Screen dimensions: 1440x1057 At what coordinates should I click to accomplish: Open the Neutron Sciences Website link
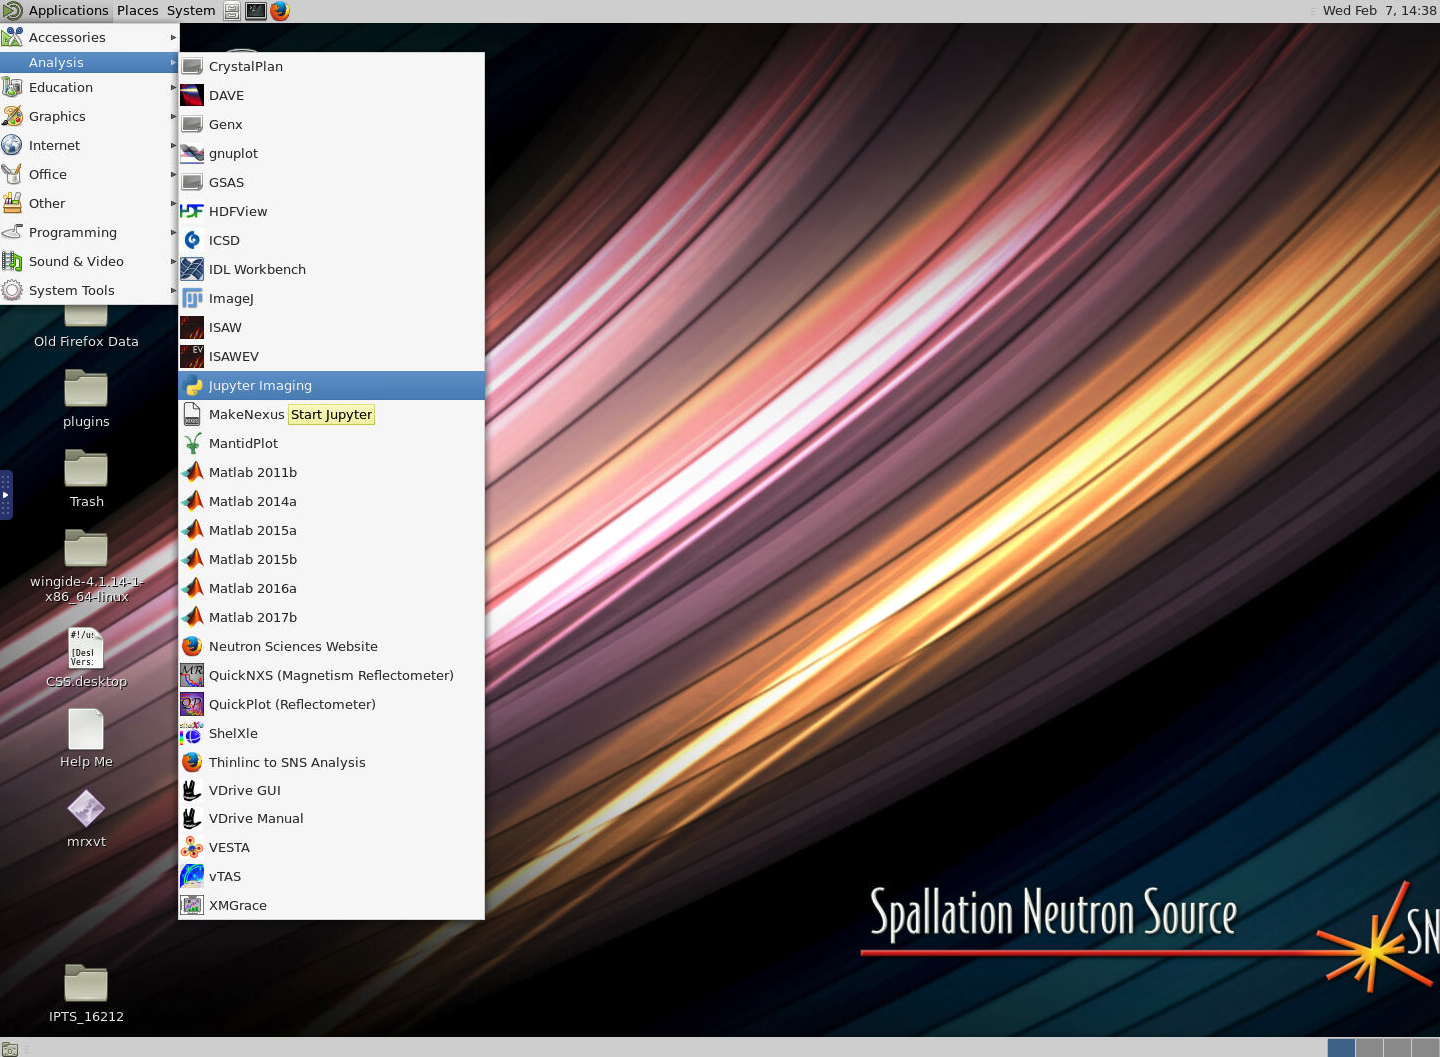(331, 646)
